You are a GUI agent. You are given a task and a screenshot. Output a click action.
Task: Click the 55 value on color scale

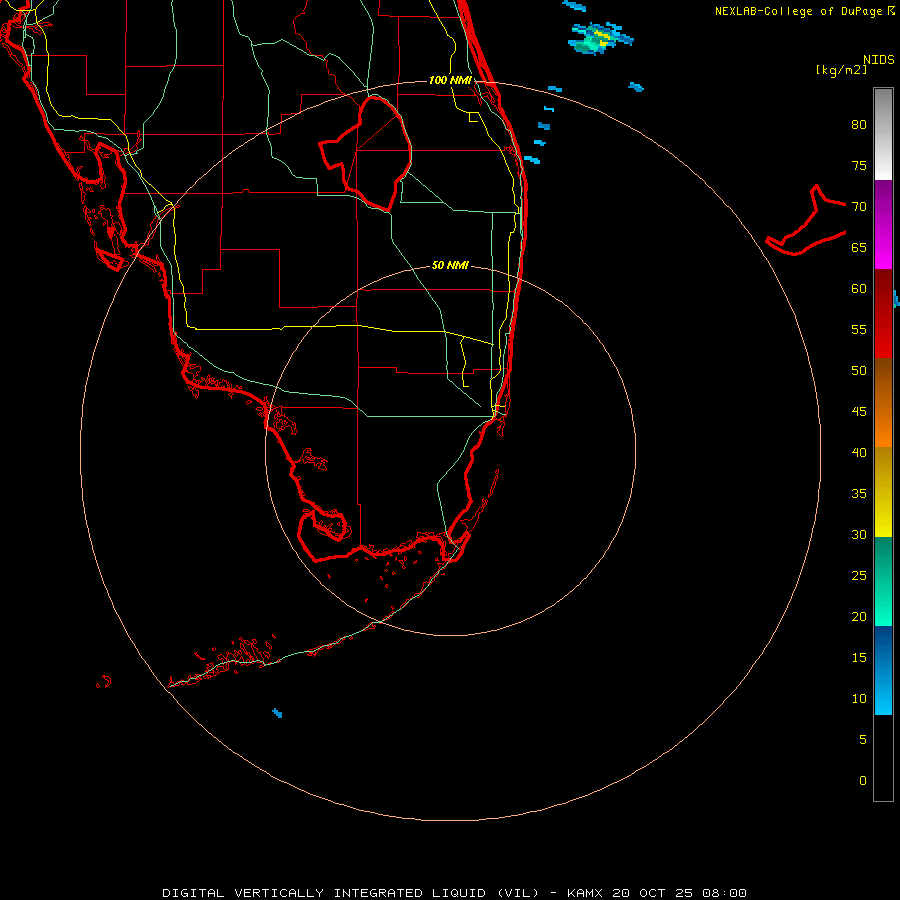tap(859, 330)
